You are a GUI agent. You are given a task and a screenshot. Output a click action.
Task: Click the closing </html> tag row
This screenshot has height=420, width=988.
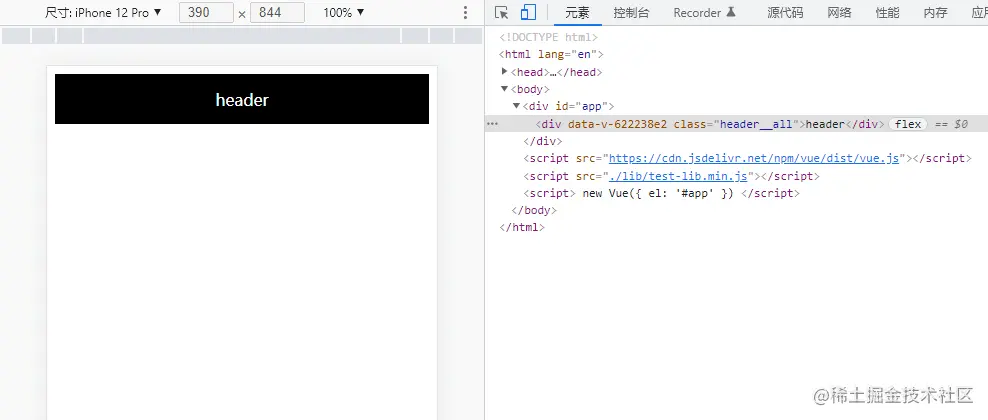tap(522, 227)
